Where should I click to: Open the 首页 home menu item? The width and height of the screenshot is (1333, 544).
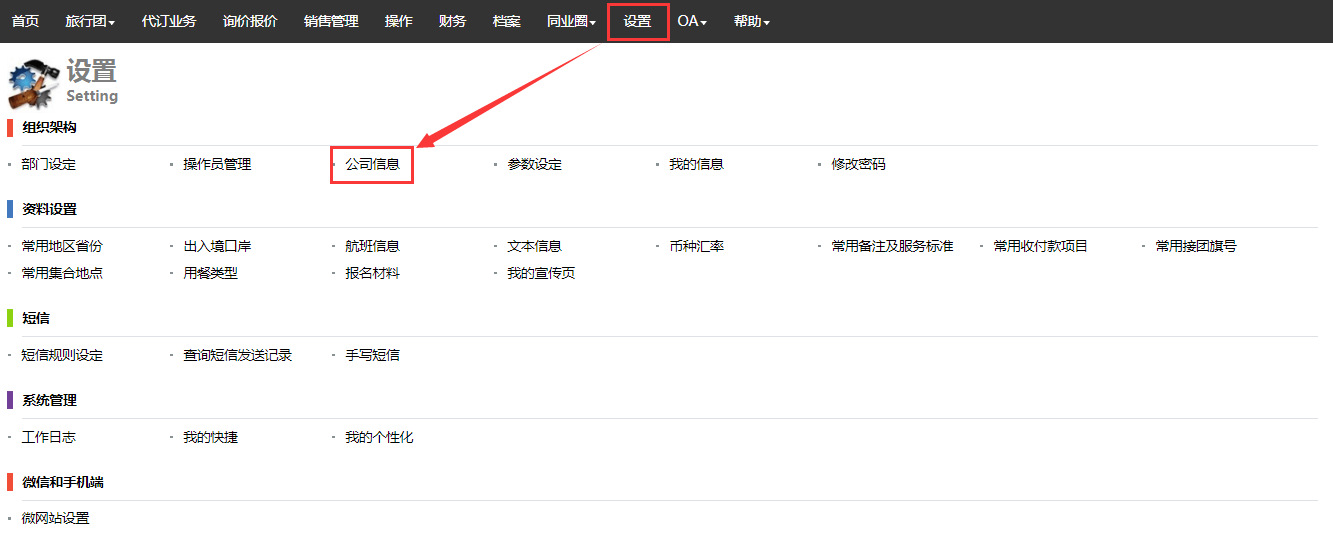[25, 21]
